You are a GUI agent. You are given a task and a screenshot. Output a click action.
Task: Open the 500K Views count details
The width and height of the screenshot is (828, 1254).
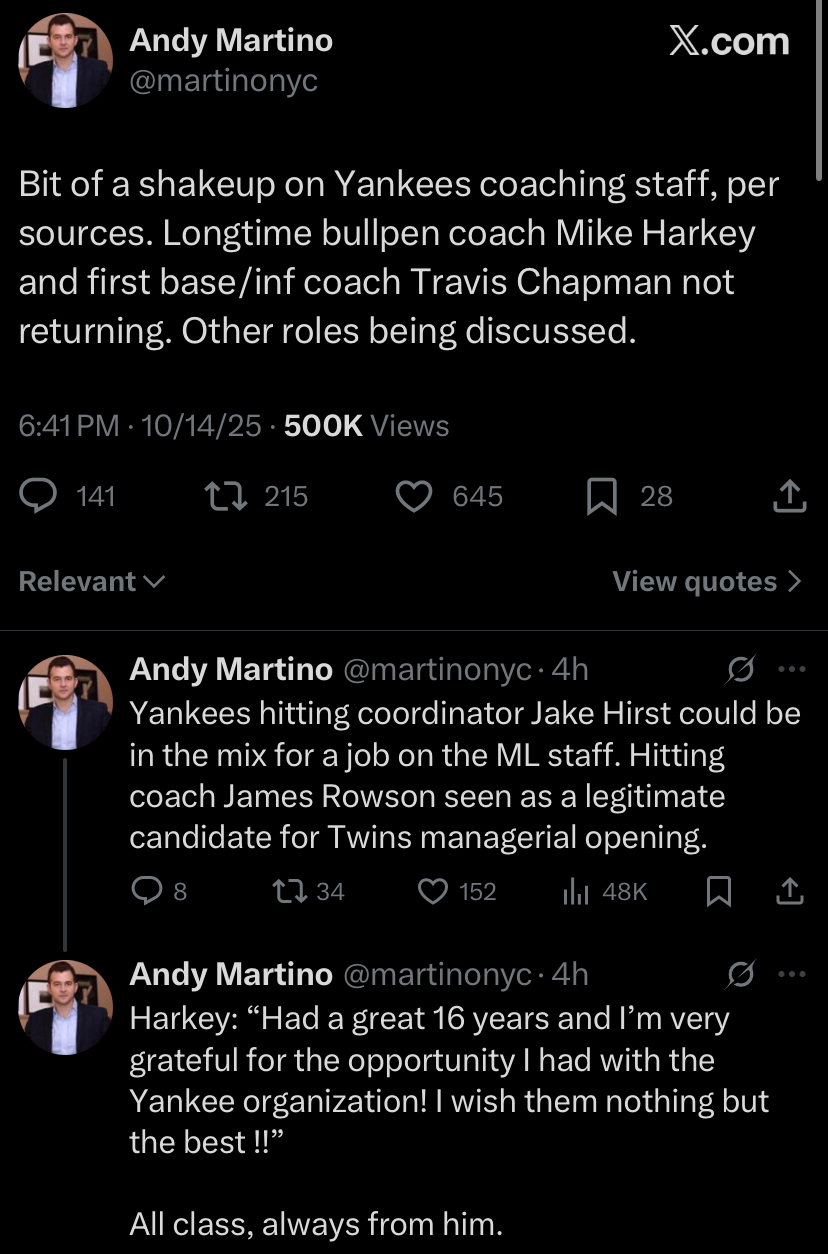point(366,425)
